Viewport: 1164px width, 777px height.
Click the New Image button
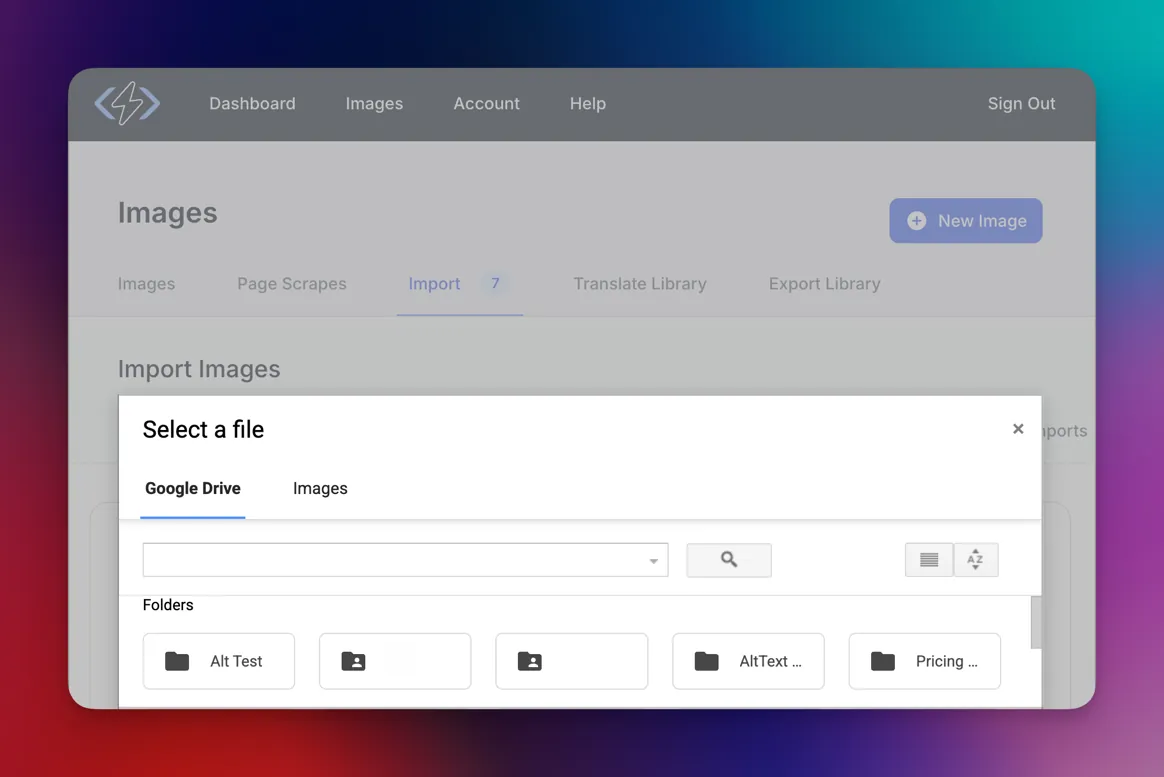966,220
